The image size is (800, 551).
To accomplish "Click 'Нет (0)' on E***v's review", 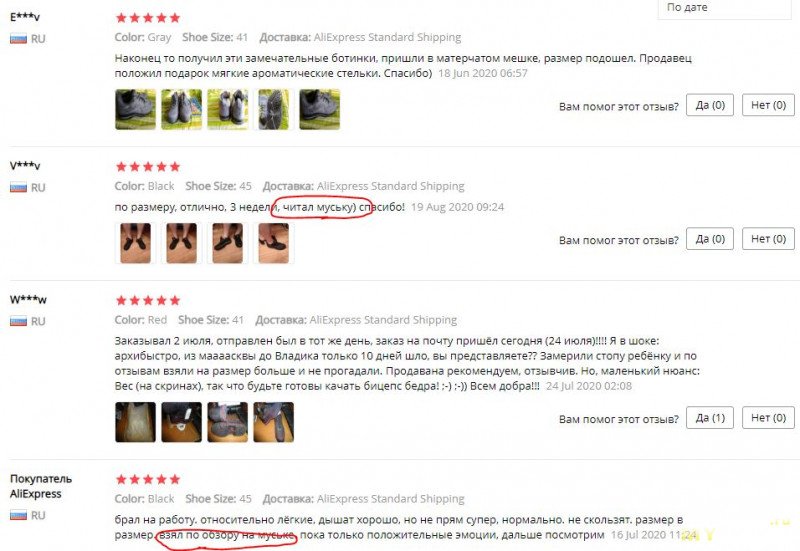I will (x=768, y=105).
